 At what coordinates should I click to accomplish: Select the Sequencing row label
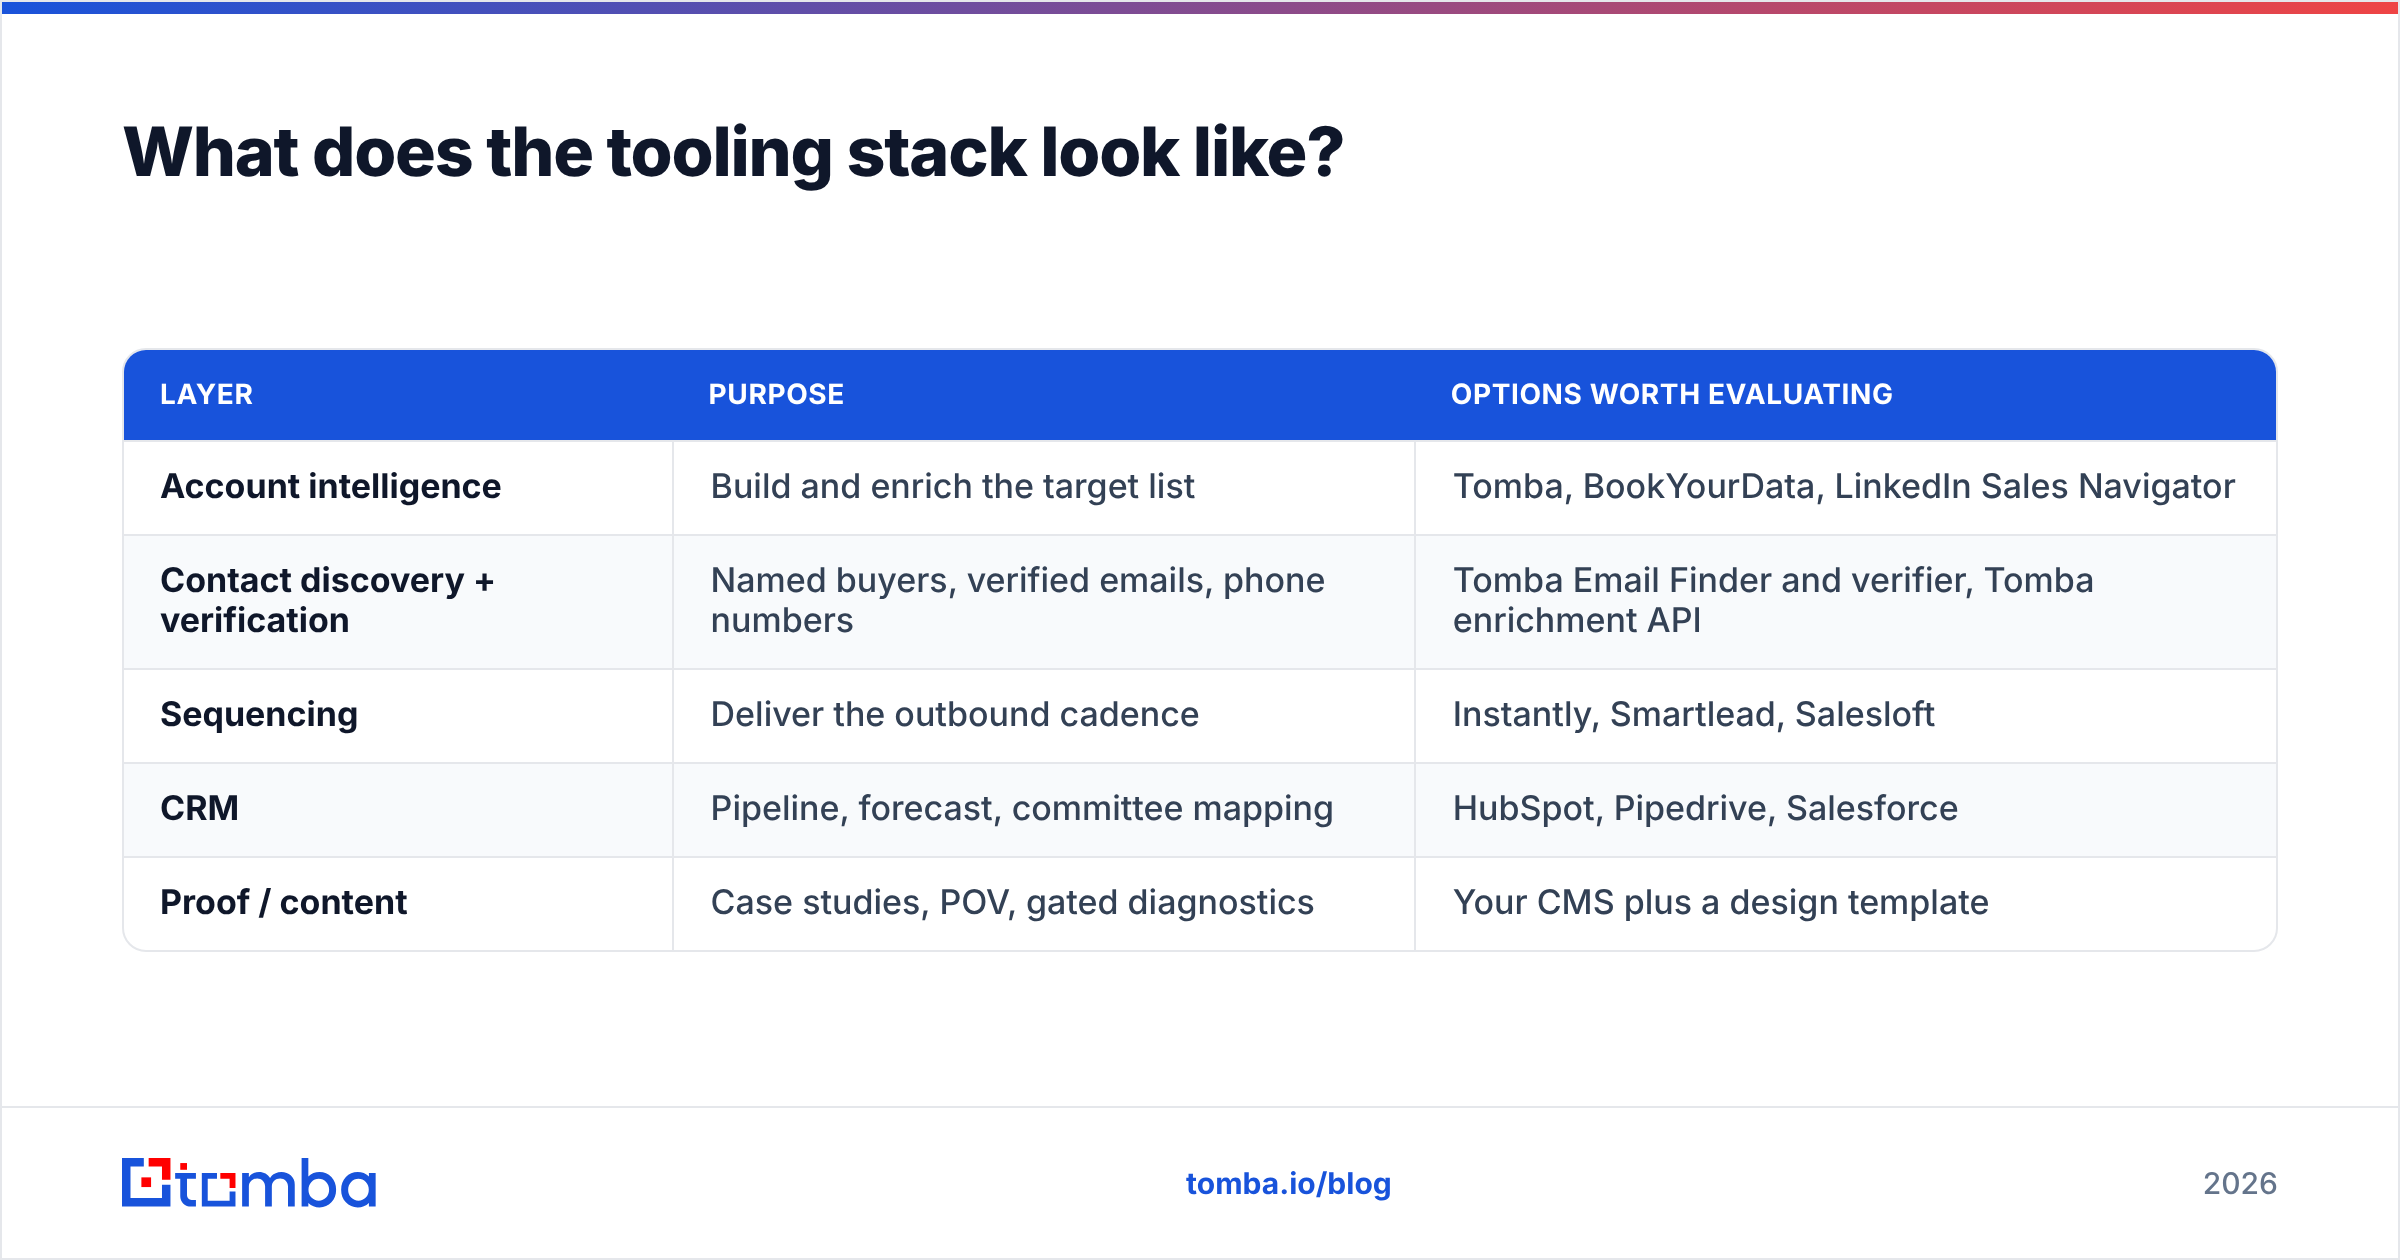pyautogui.click(x=259, y=714)
